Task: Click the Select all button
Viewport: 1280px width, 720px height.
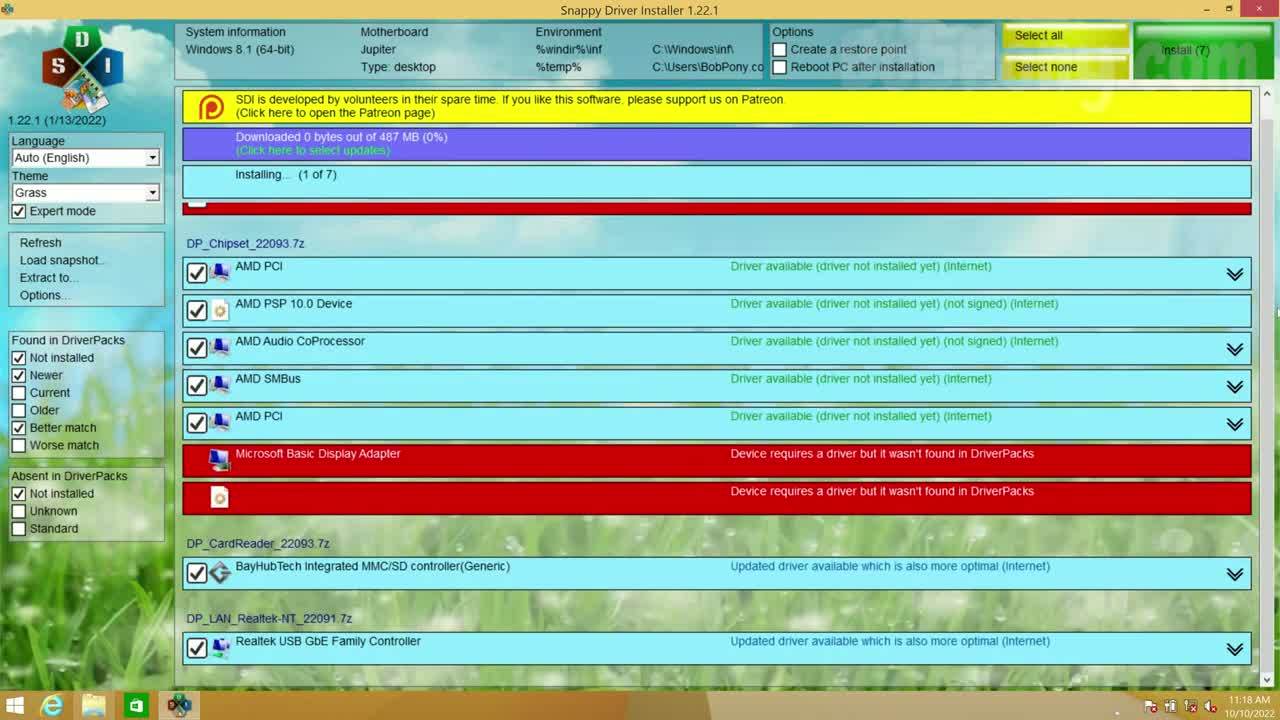Action: pos(1066,36)
